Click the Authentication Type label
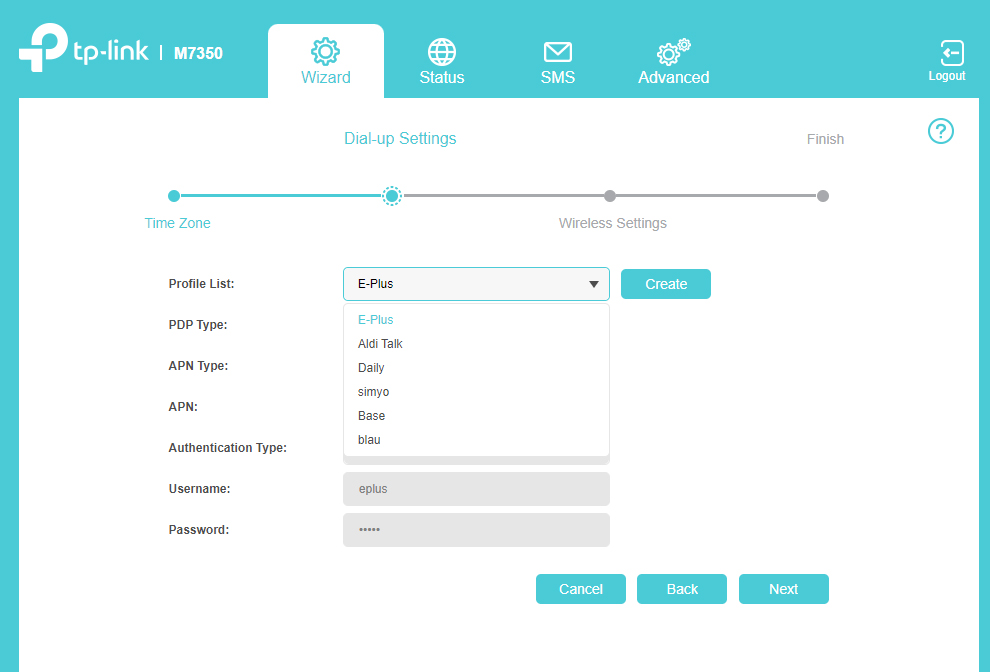The height and width of the screenshot is (672, 990). [227, 448]
